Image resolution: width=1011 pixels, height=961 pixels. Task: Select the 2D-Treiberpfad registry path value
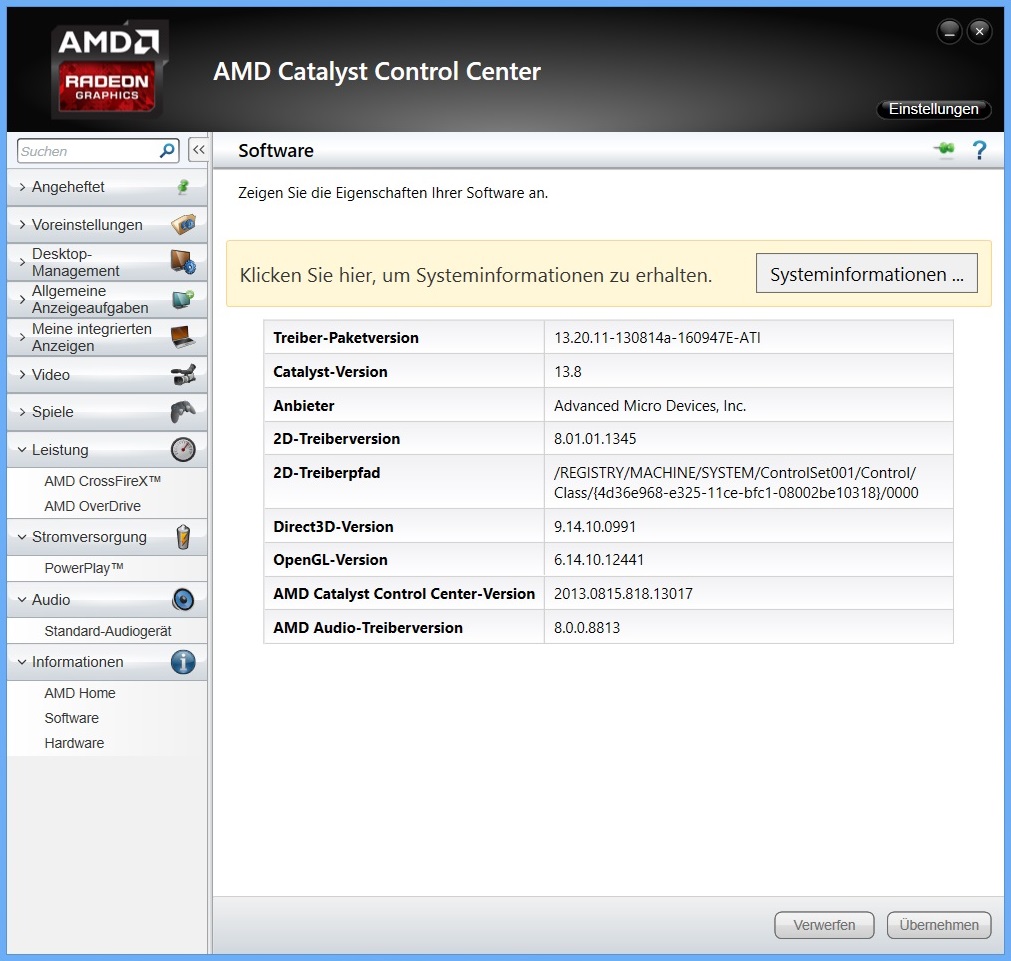coord(736,482)
